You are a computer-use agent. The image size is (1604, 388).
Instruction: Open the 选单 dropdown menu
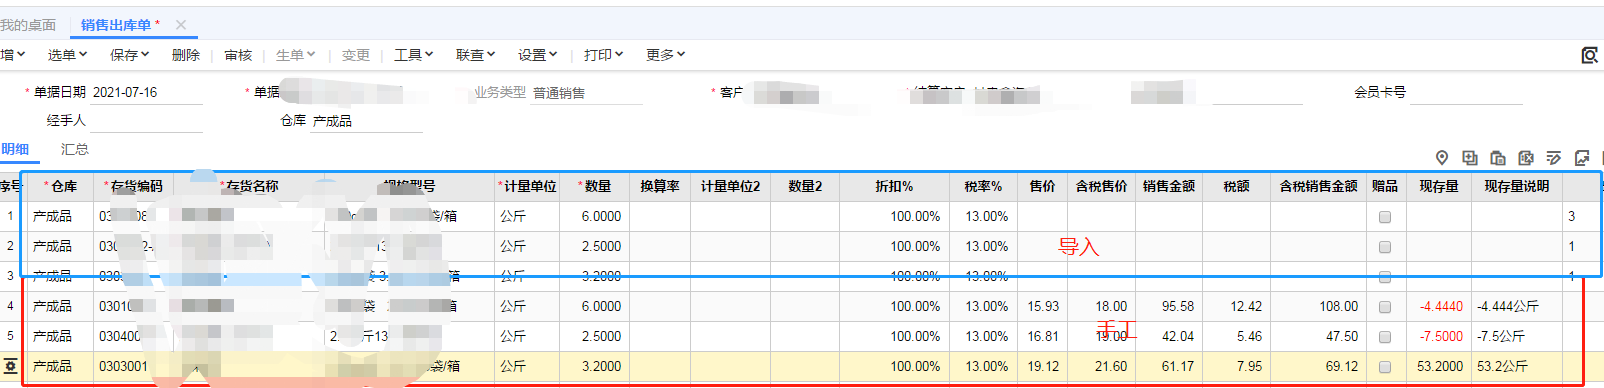pos(67,55)
